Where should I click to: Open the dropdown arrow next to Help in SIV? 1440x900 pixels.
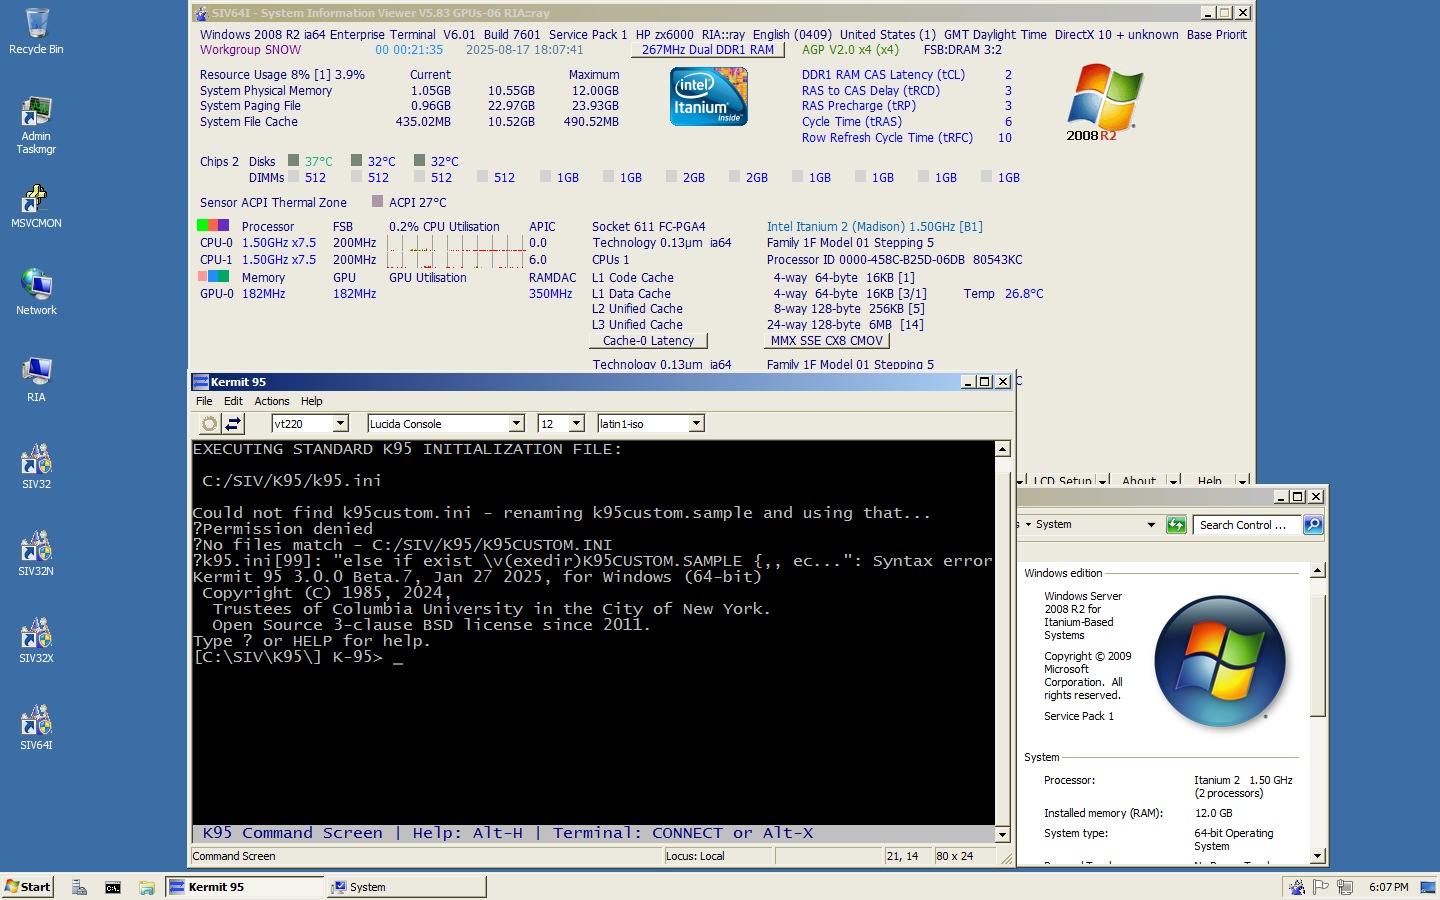point(1242,481)
